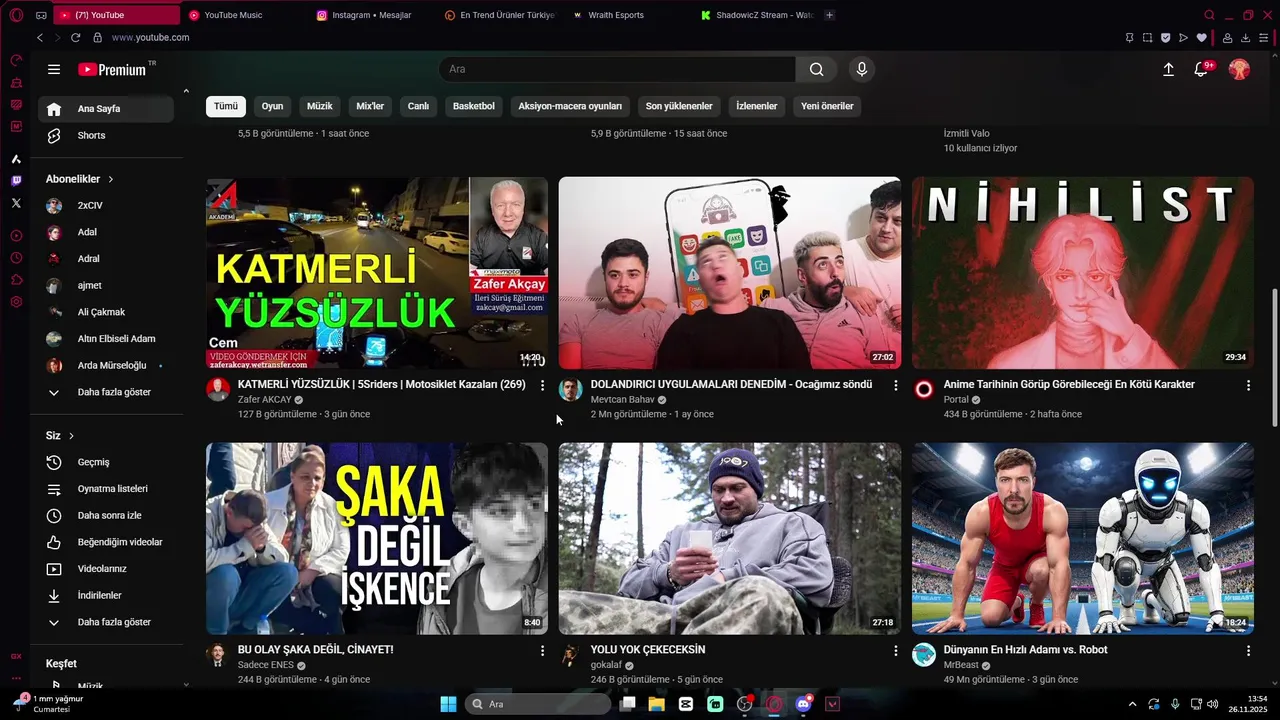
Task: Open the ŞAKA DEĞİL İŞKENCE thumbnail
Action: pos(377,539)
